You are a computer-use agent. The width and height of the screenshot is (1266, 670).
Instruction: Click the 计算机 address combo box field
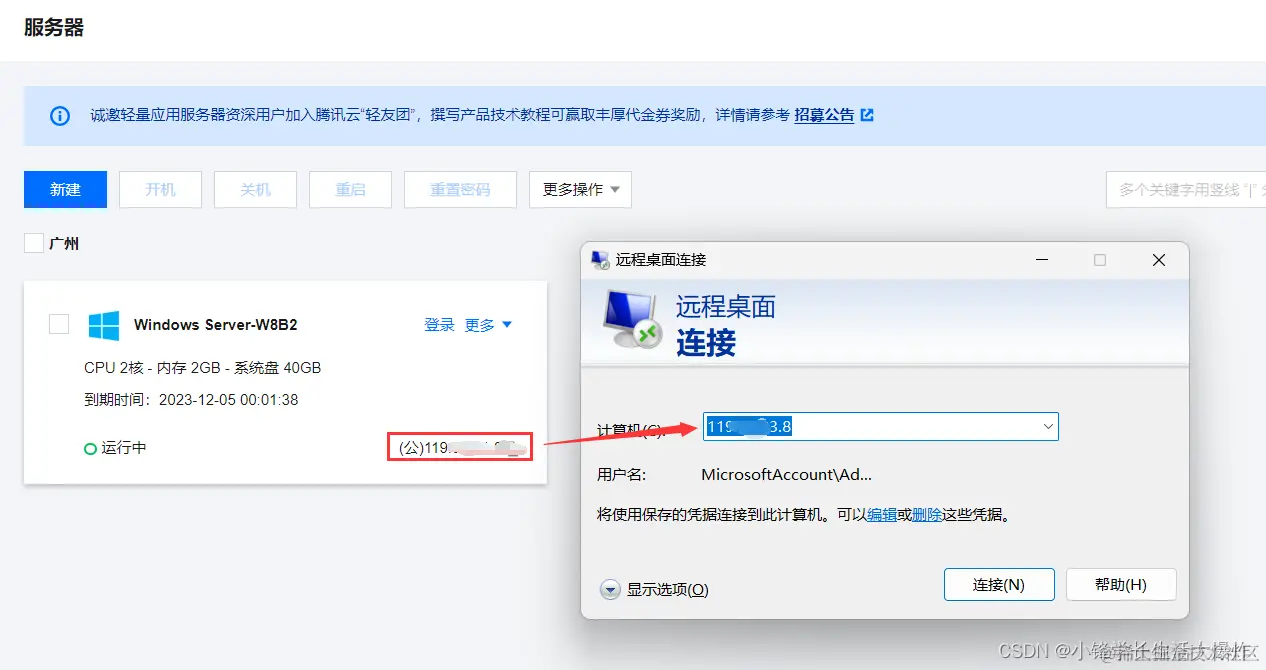click(880, 426)
